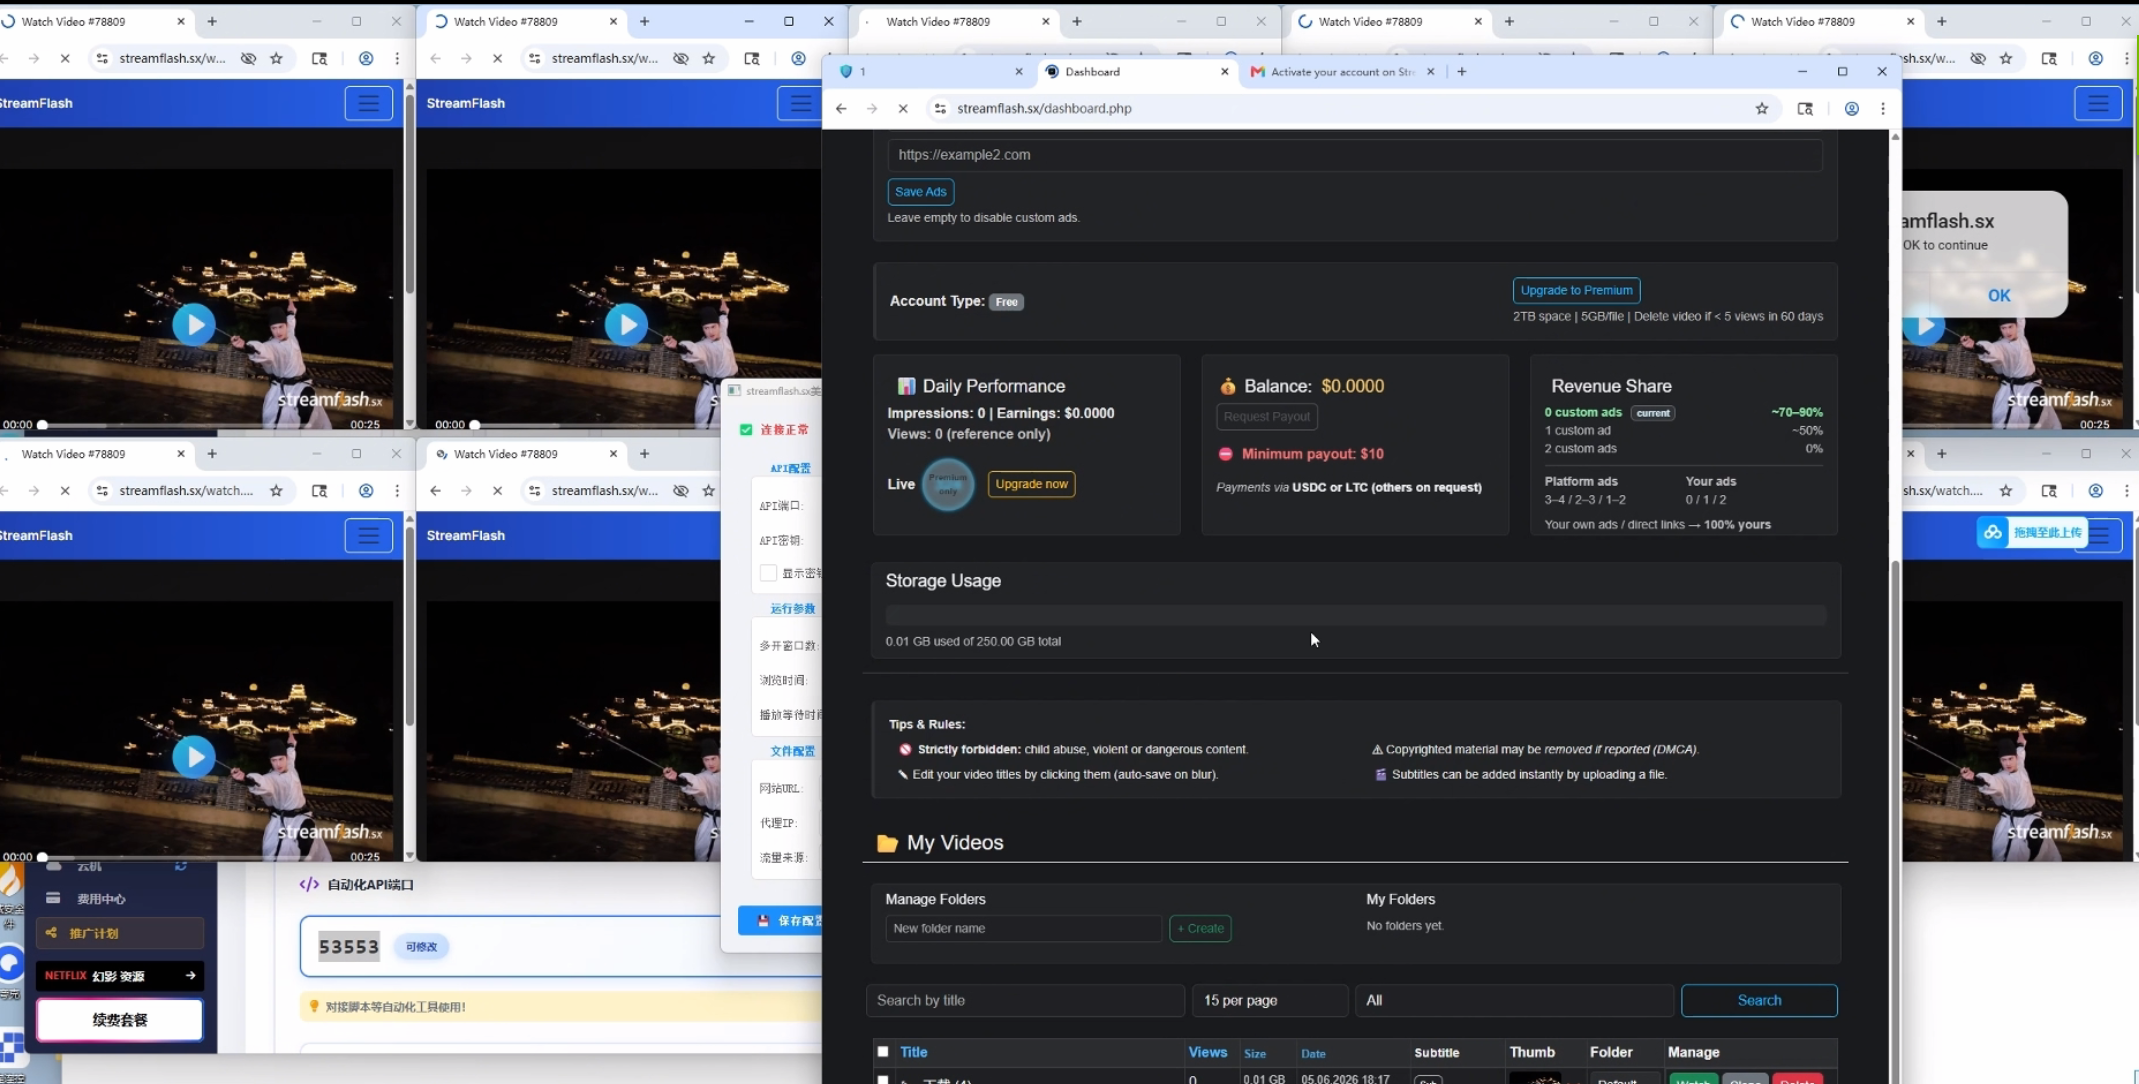Click the + Create folder button

[x=1200, y=928]
